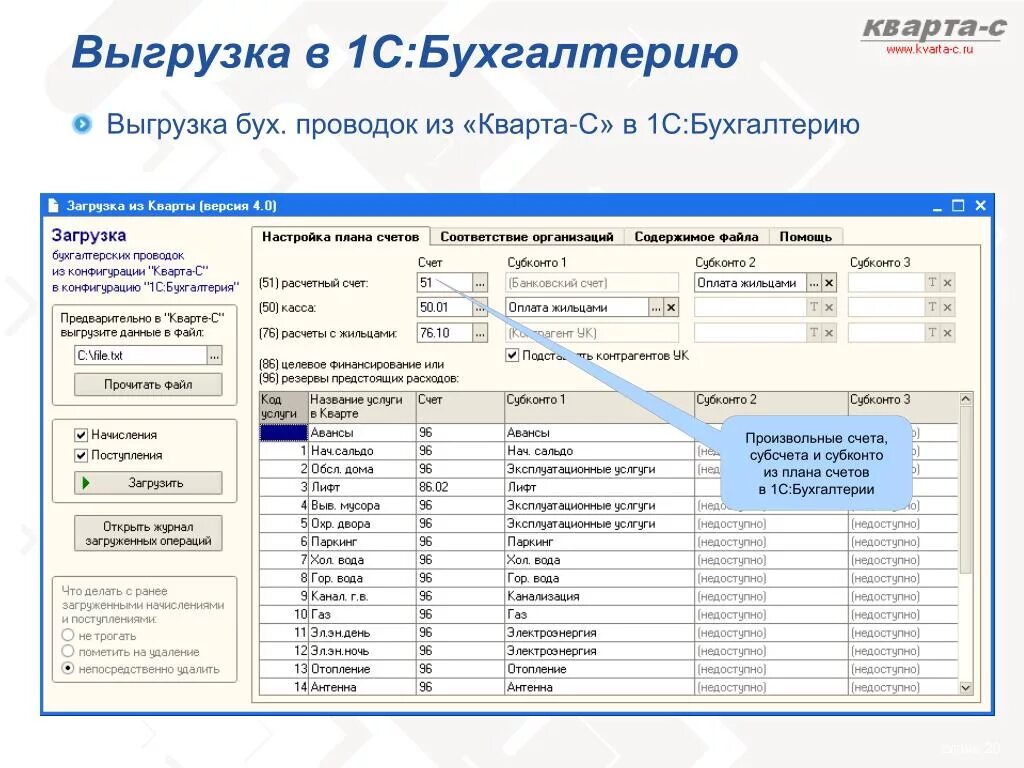Click Открыть журнал загруженных операций button
1024x768 pixels.
[x=148, y=534]
